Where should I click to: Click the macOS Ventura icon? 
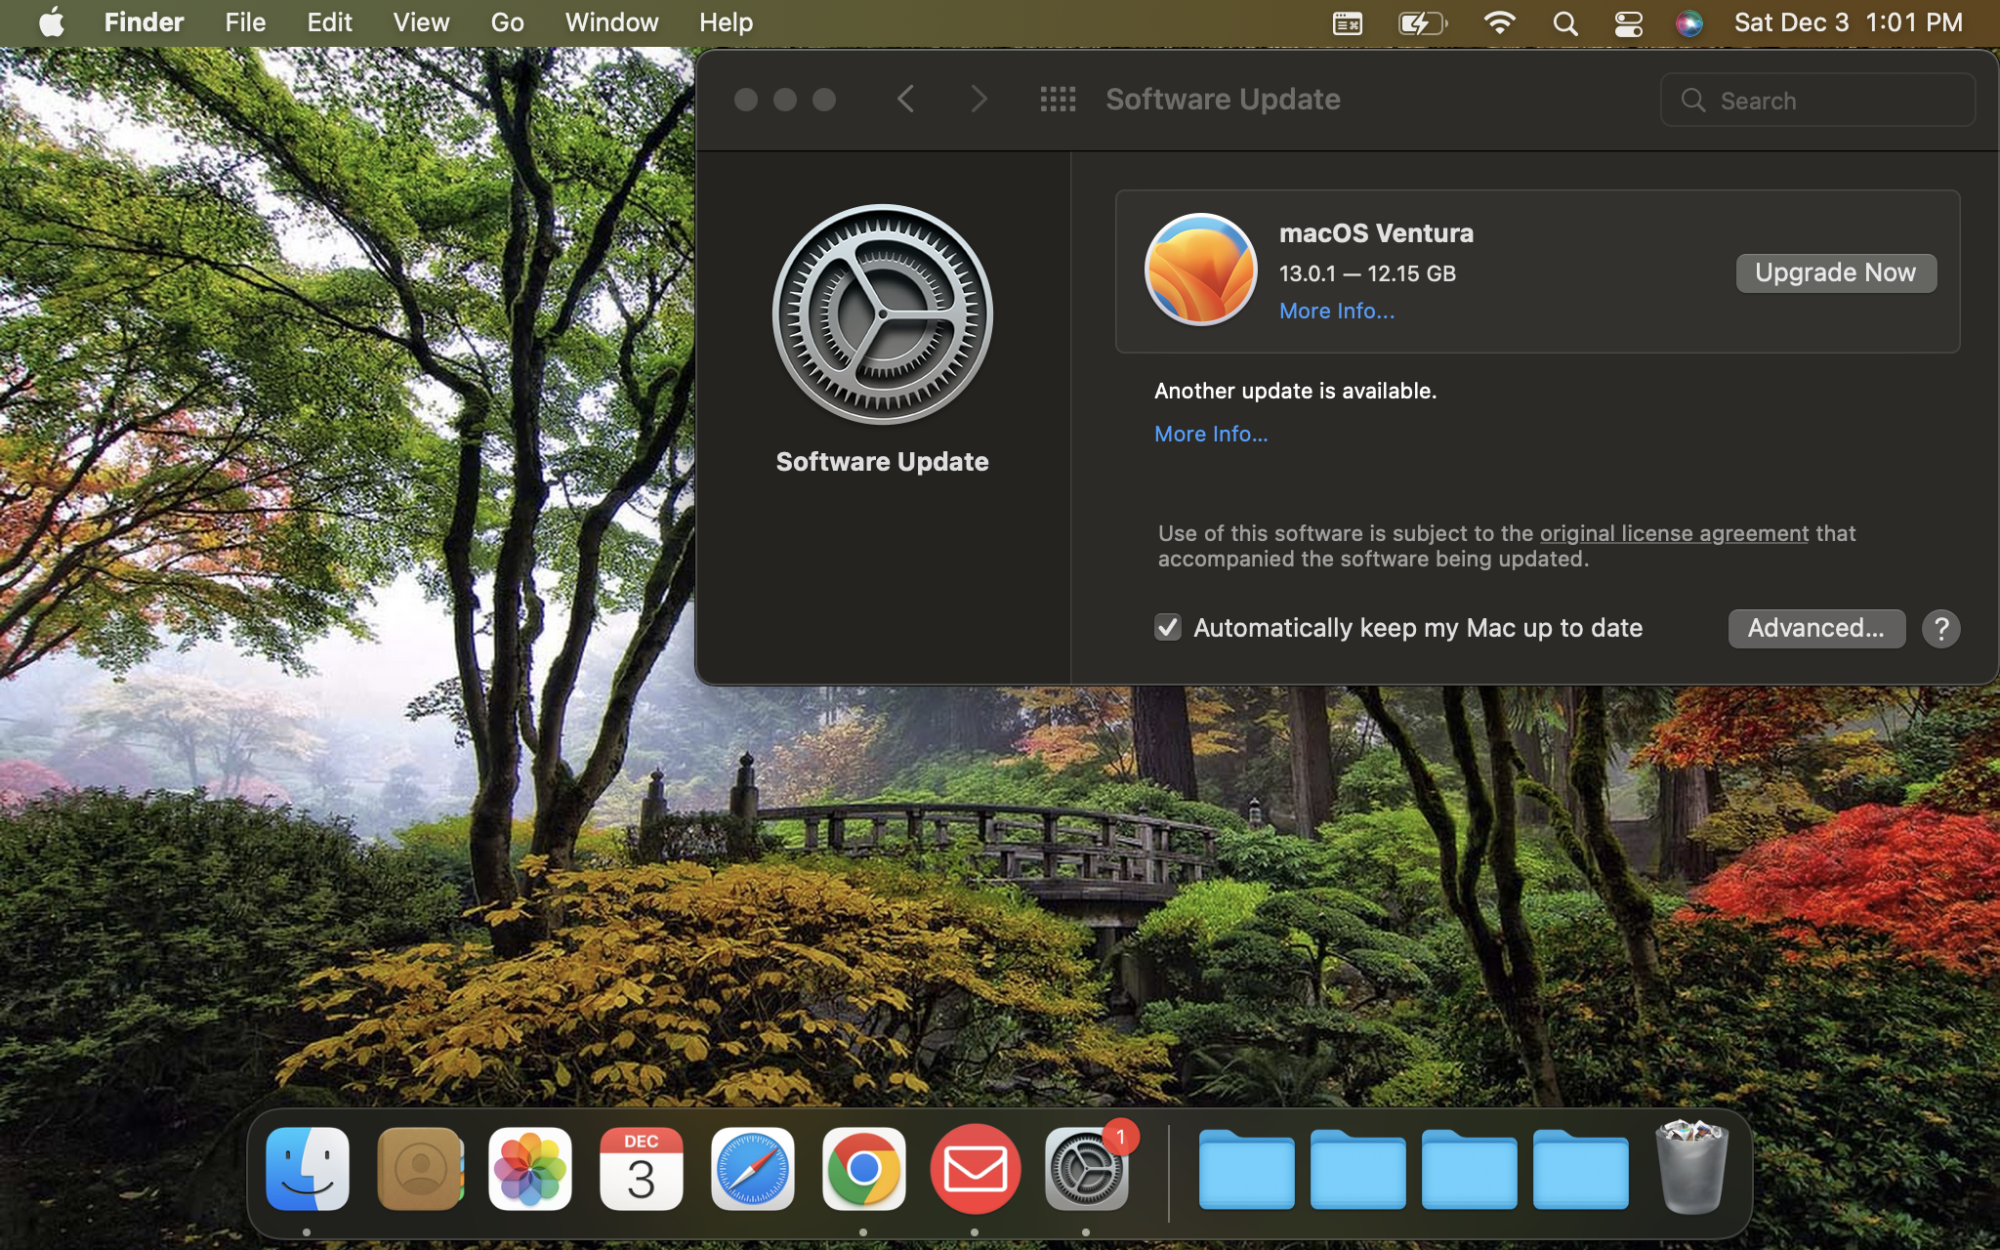point(1200,270)
